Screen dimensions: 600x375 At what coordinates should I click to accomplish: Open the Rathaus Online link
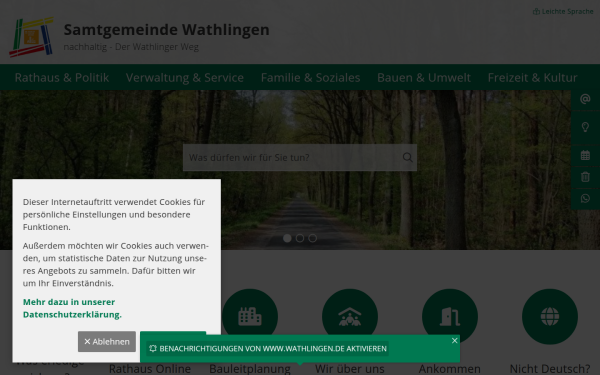[x=150, y=369]
